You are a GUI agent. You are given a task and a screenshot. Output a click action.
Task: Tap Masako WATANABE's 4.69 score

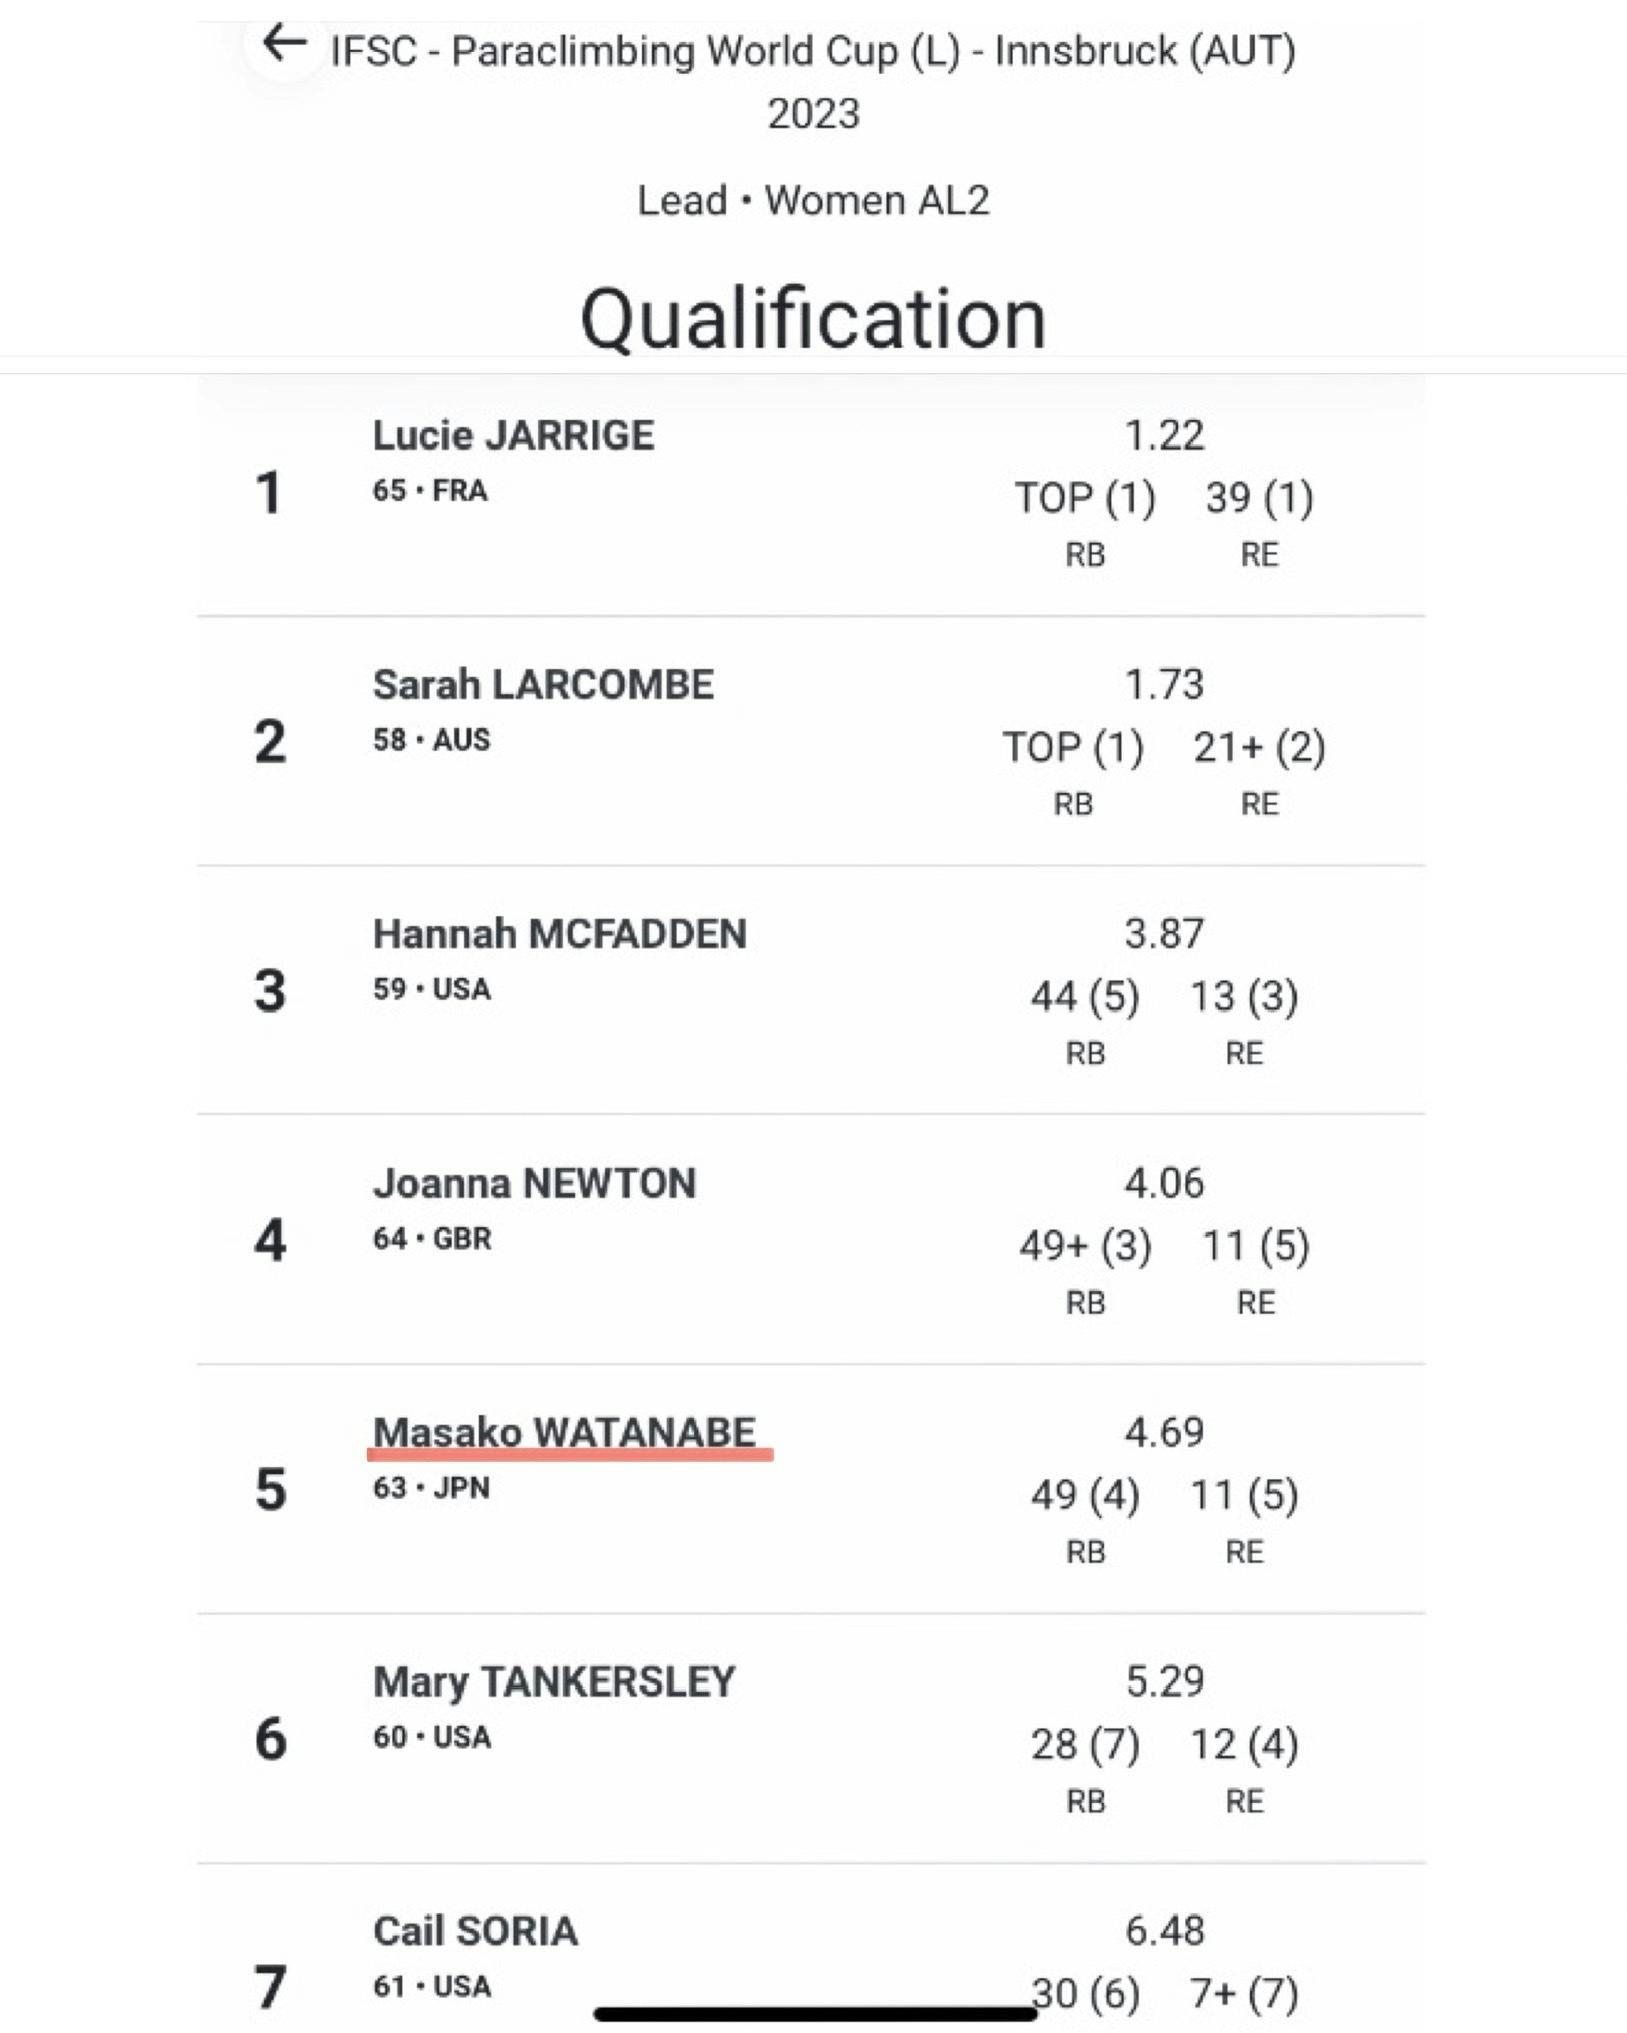coord(1164,1433)
